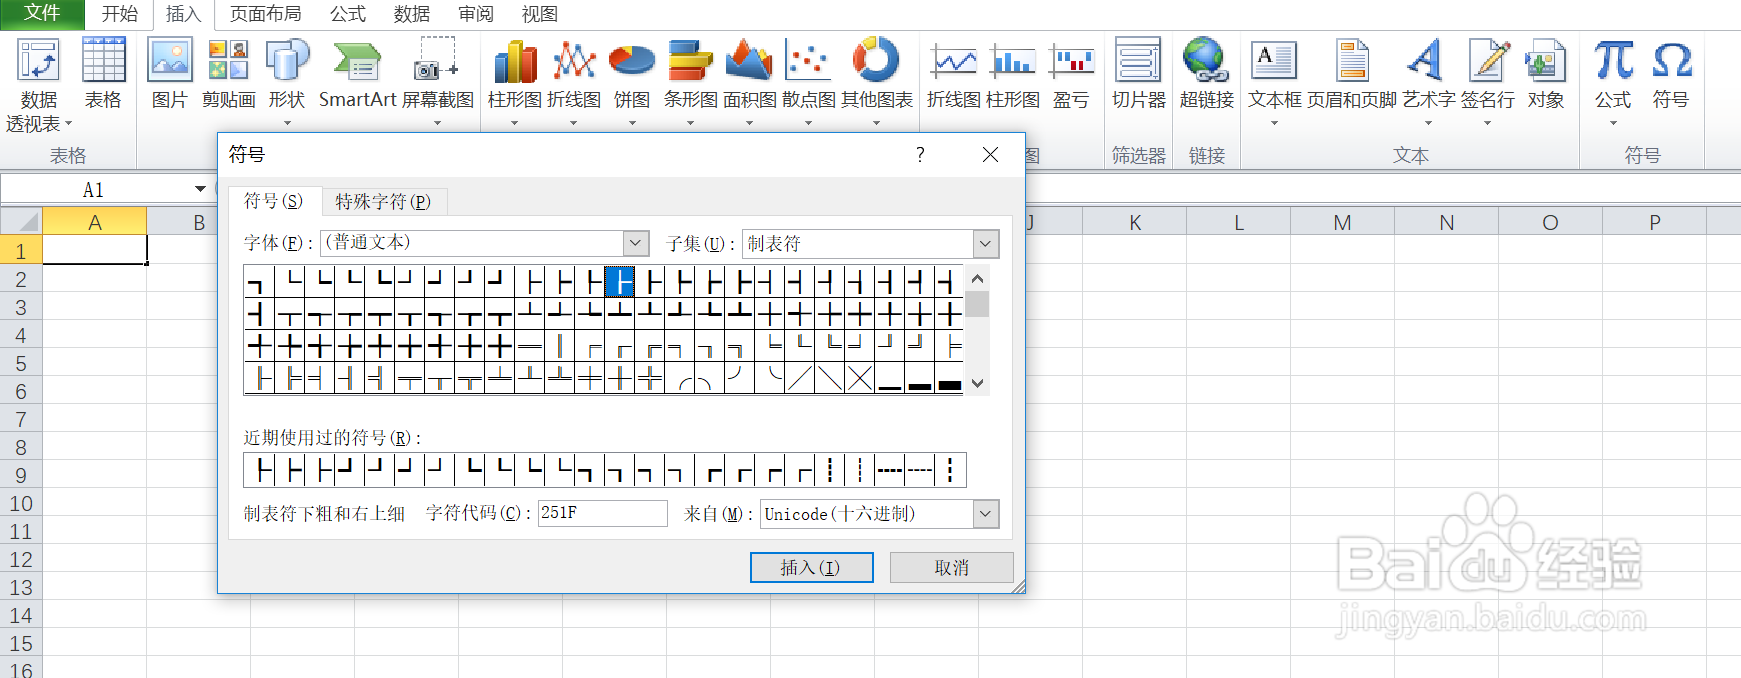Click the Character code (字符代码) field
1741x678 pixels.
click(x=602, y=513)
